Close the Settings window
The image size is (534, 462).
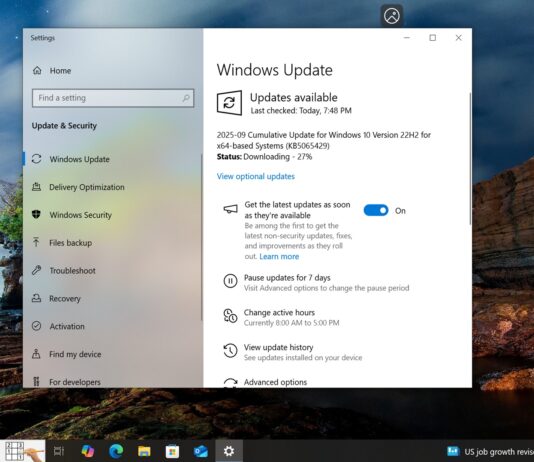[x=459, y=37]
